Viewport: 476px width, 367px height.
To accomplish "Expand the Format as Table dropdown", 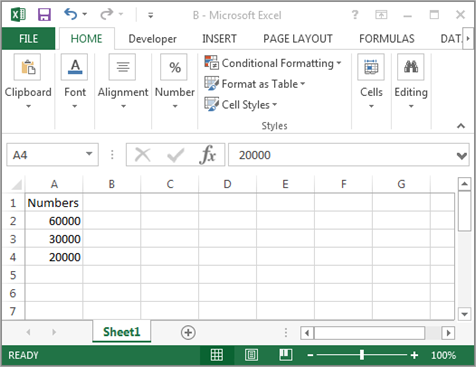I will coord(303,83).
